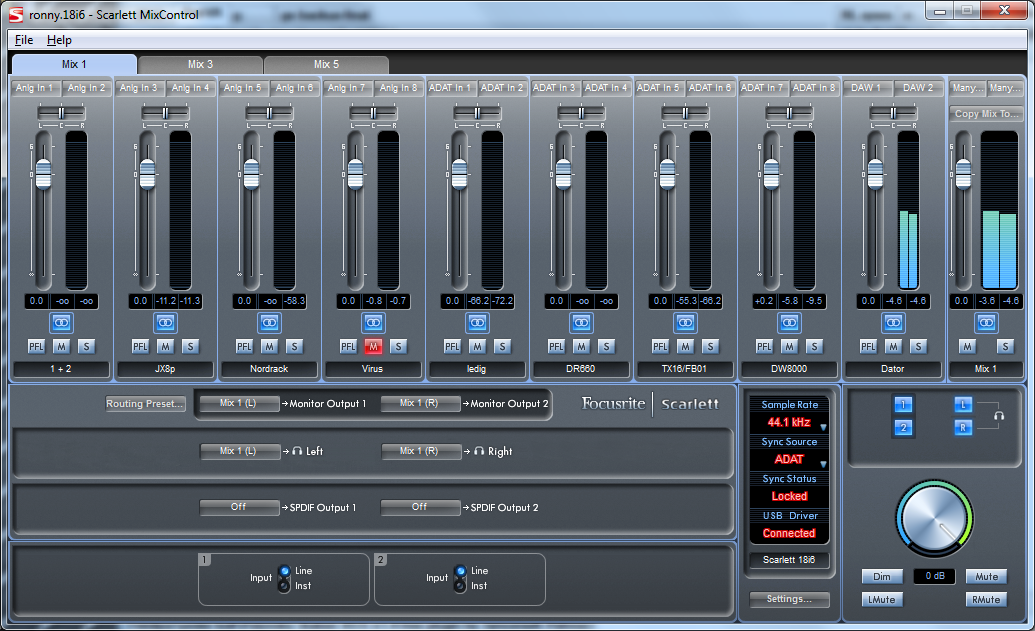This screenshot has height=631, width=1035.
Task: Mute the TX16/FB01 channel
Action: tap(685, 347)
